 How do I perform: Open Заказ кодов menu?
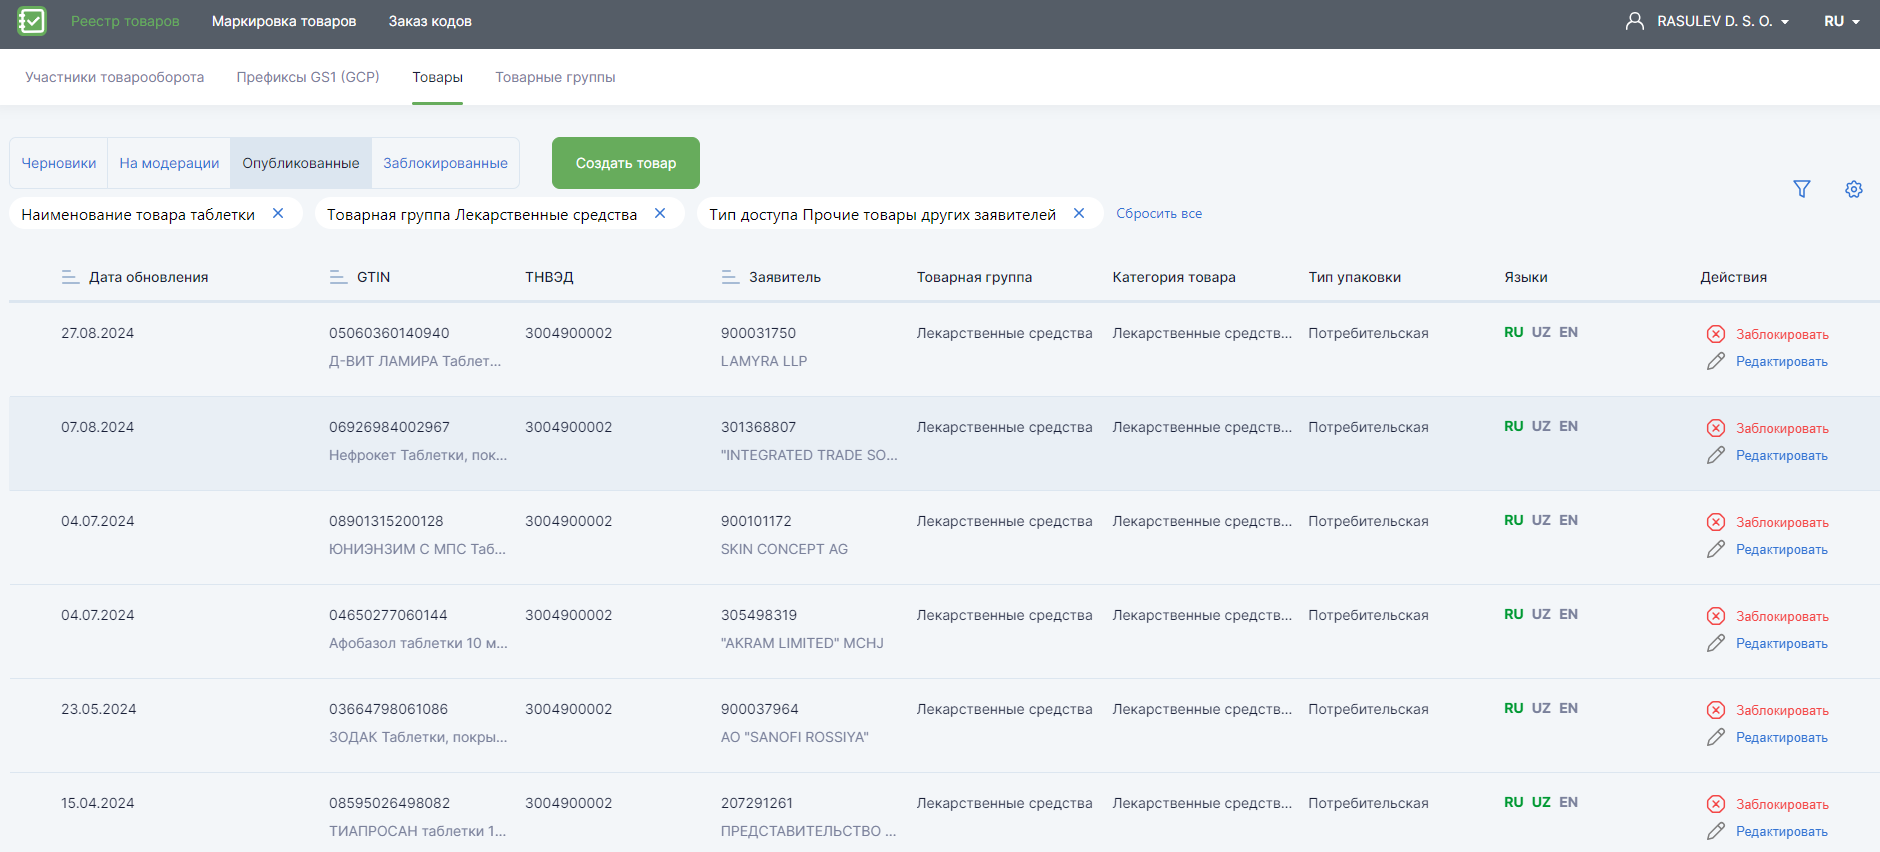[x=430, y=21]
